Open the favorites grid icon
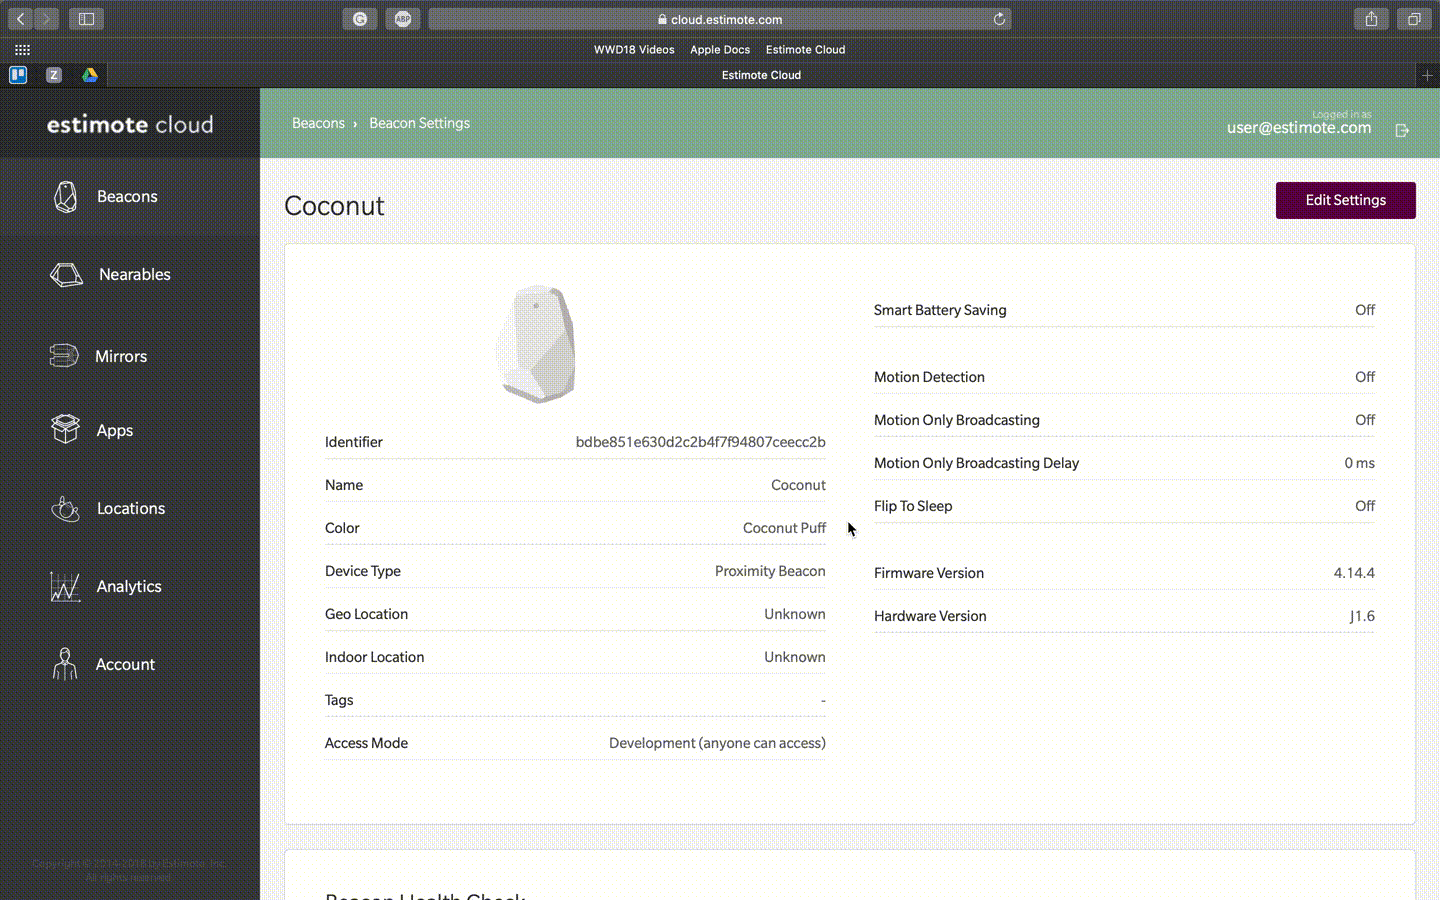Viewport: 1440px width, 900px height. tap(22, 49)
